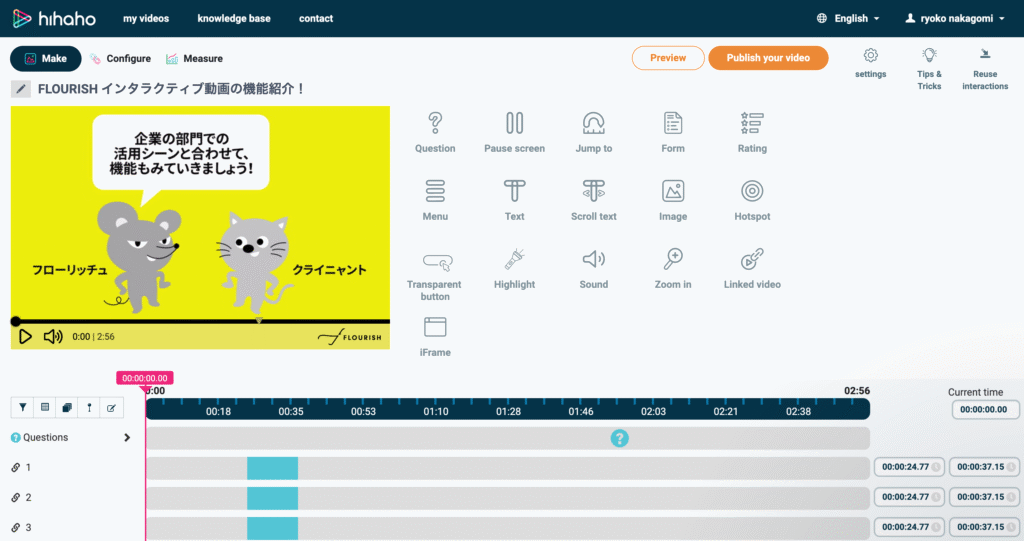Add a Highlight interaction
The width and height of the screenshot is (1024, 541).
(x=514, y=269)
